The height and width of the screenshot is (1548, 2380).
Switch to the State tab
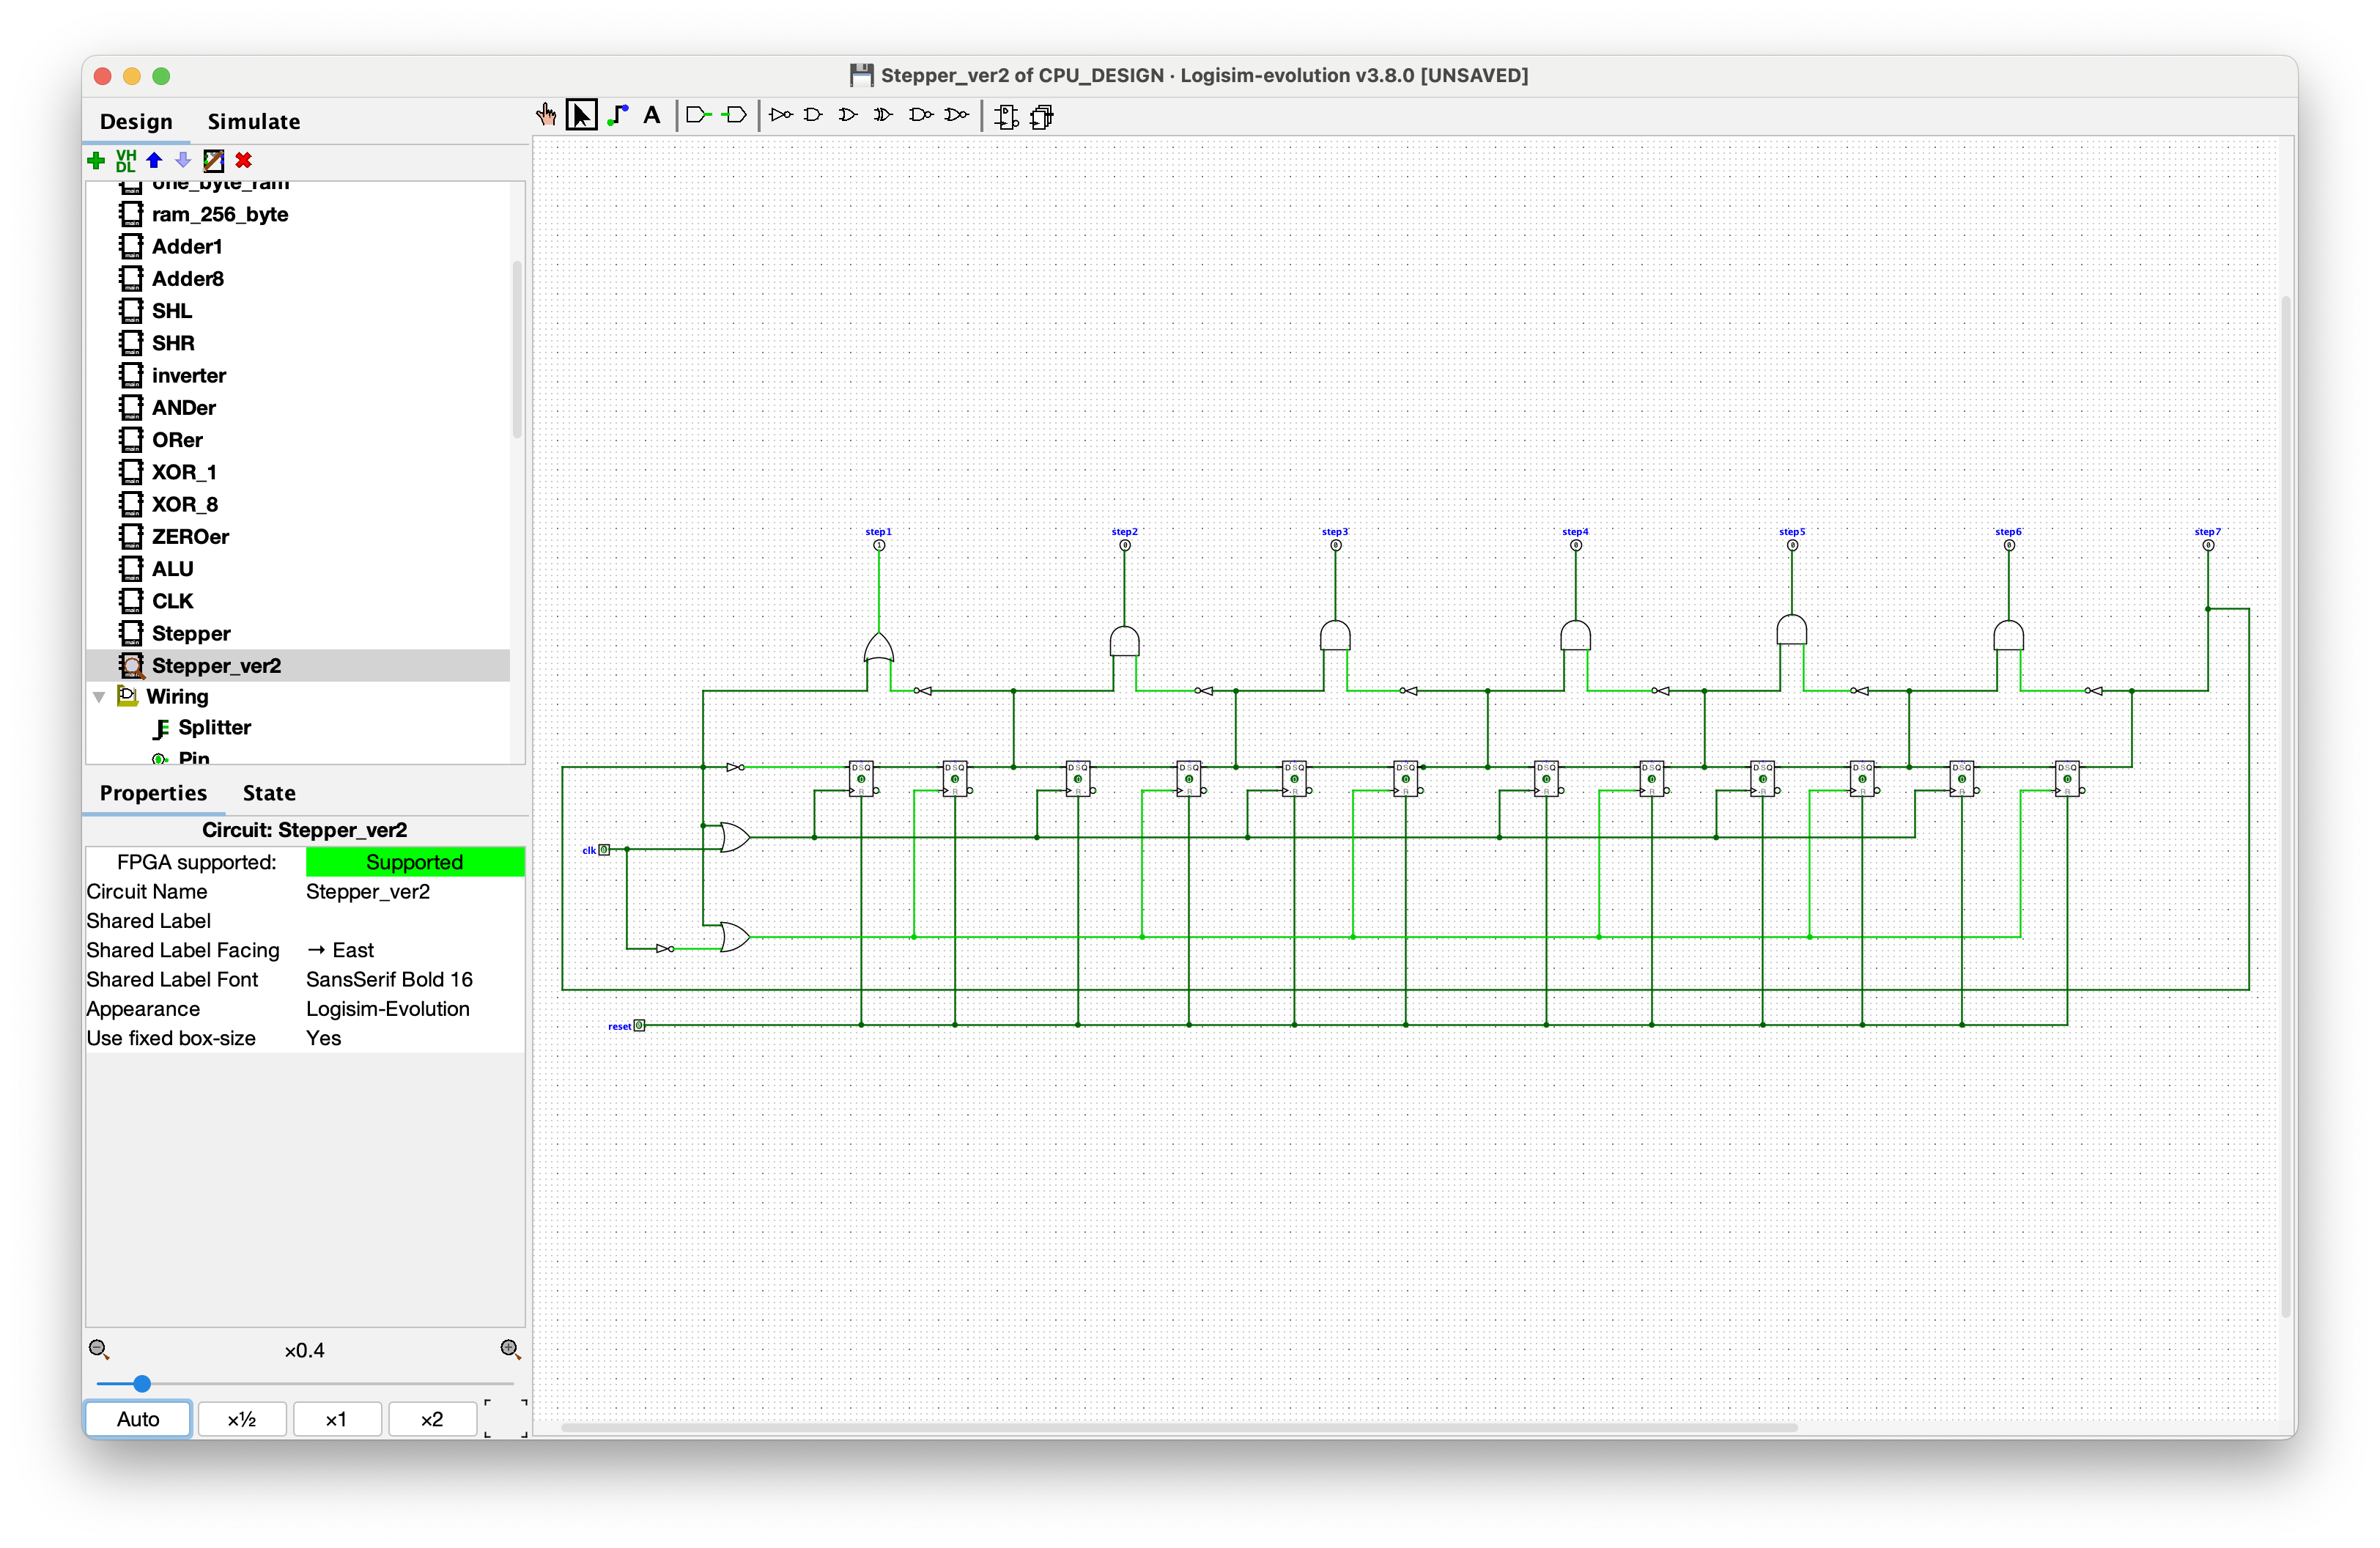(x=269, y=793)
